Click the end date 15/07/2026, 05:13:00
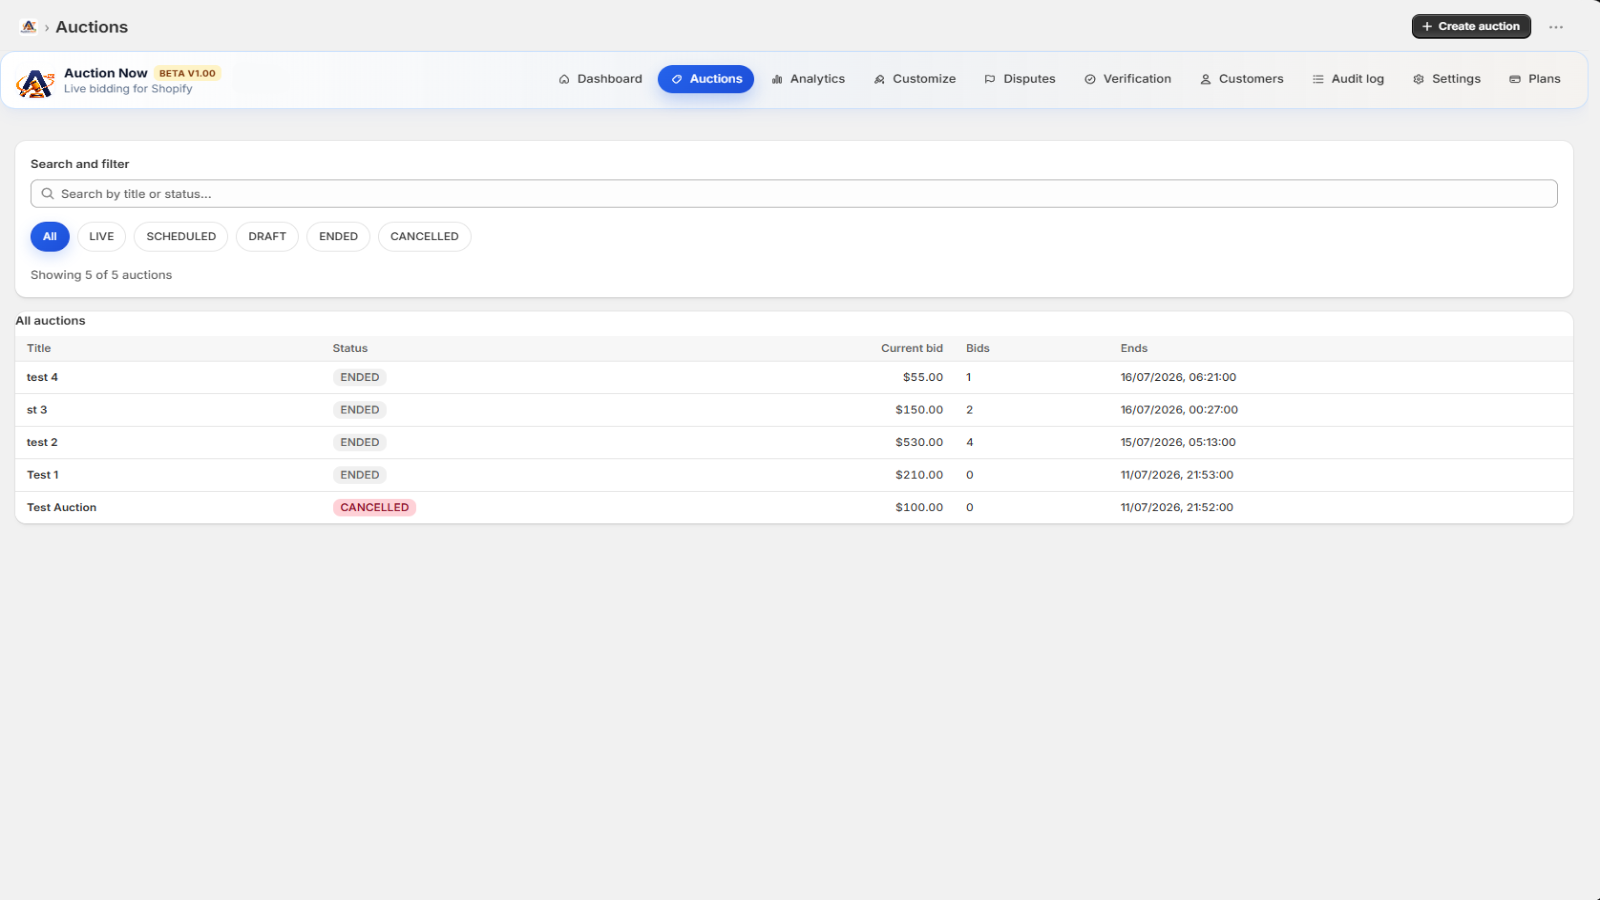Viewport: 1600px width, 900px height. [1178, 443]
